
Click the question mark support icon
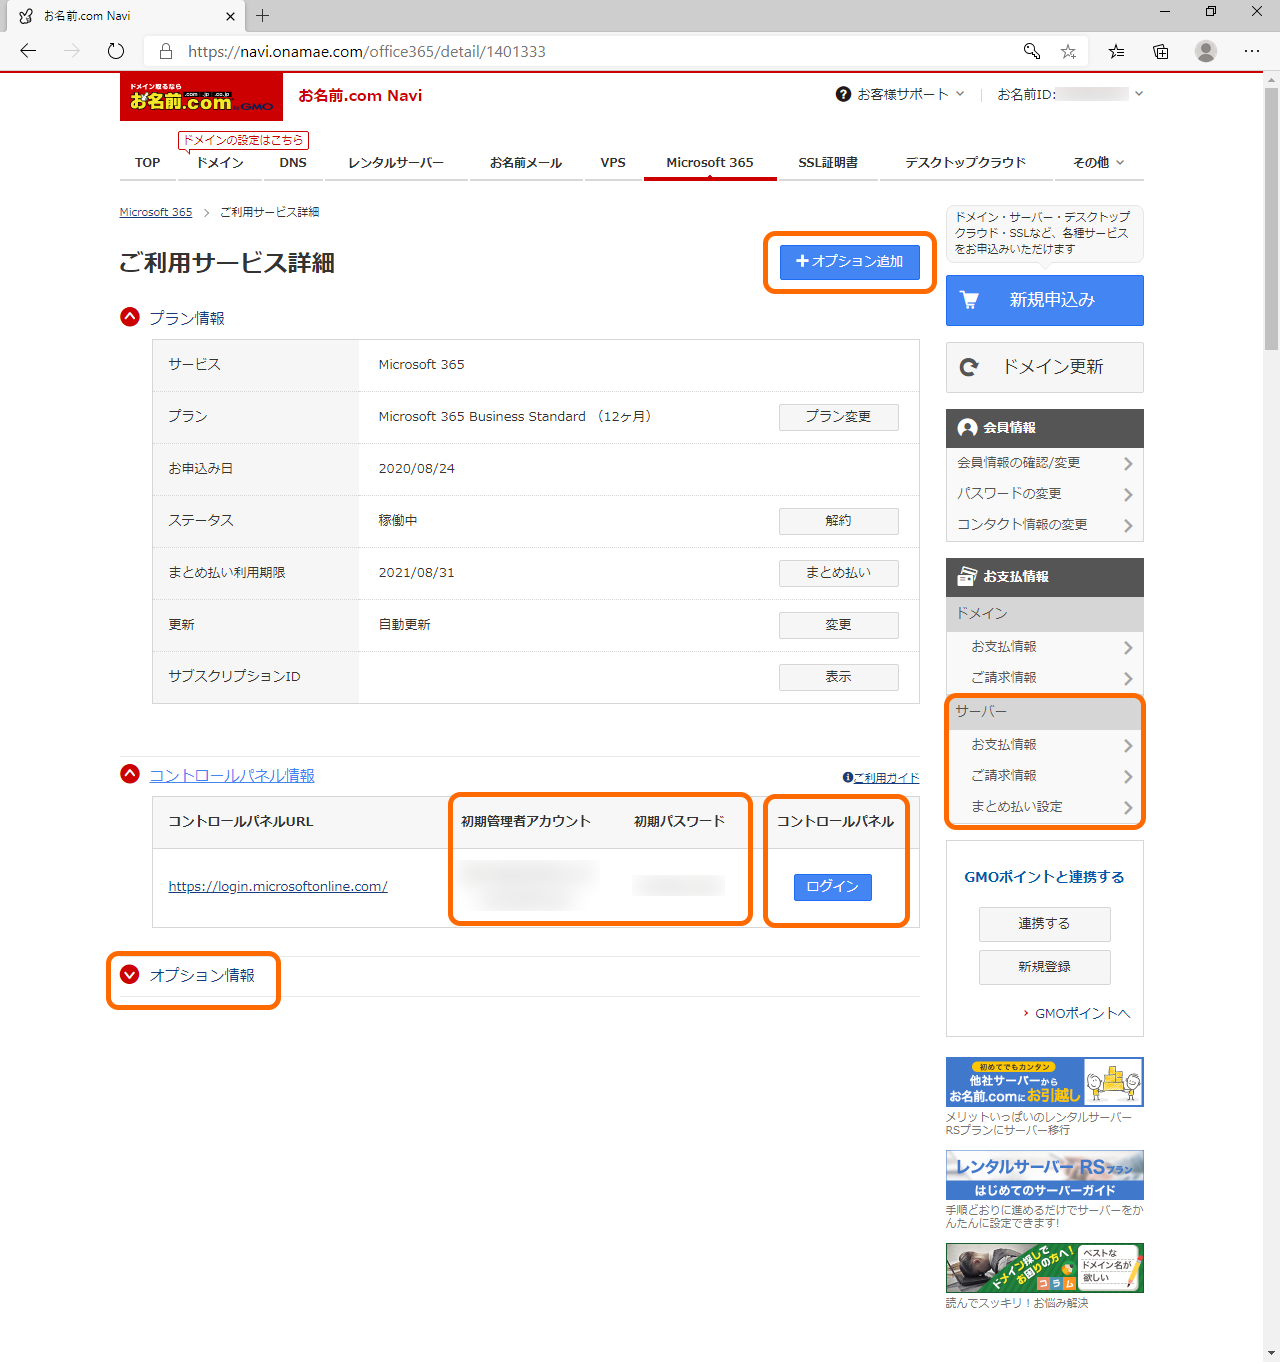click(x=843, y=94)
